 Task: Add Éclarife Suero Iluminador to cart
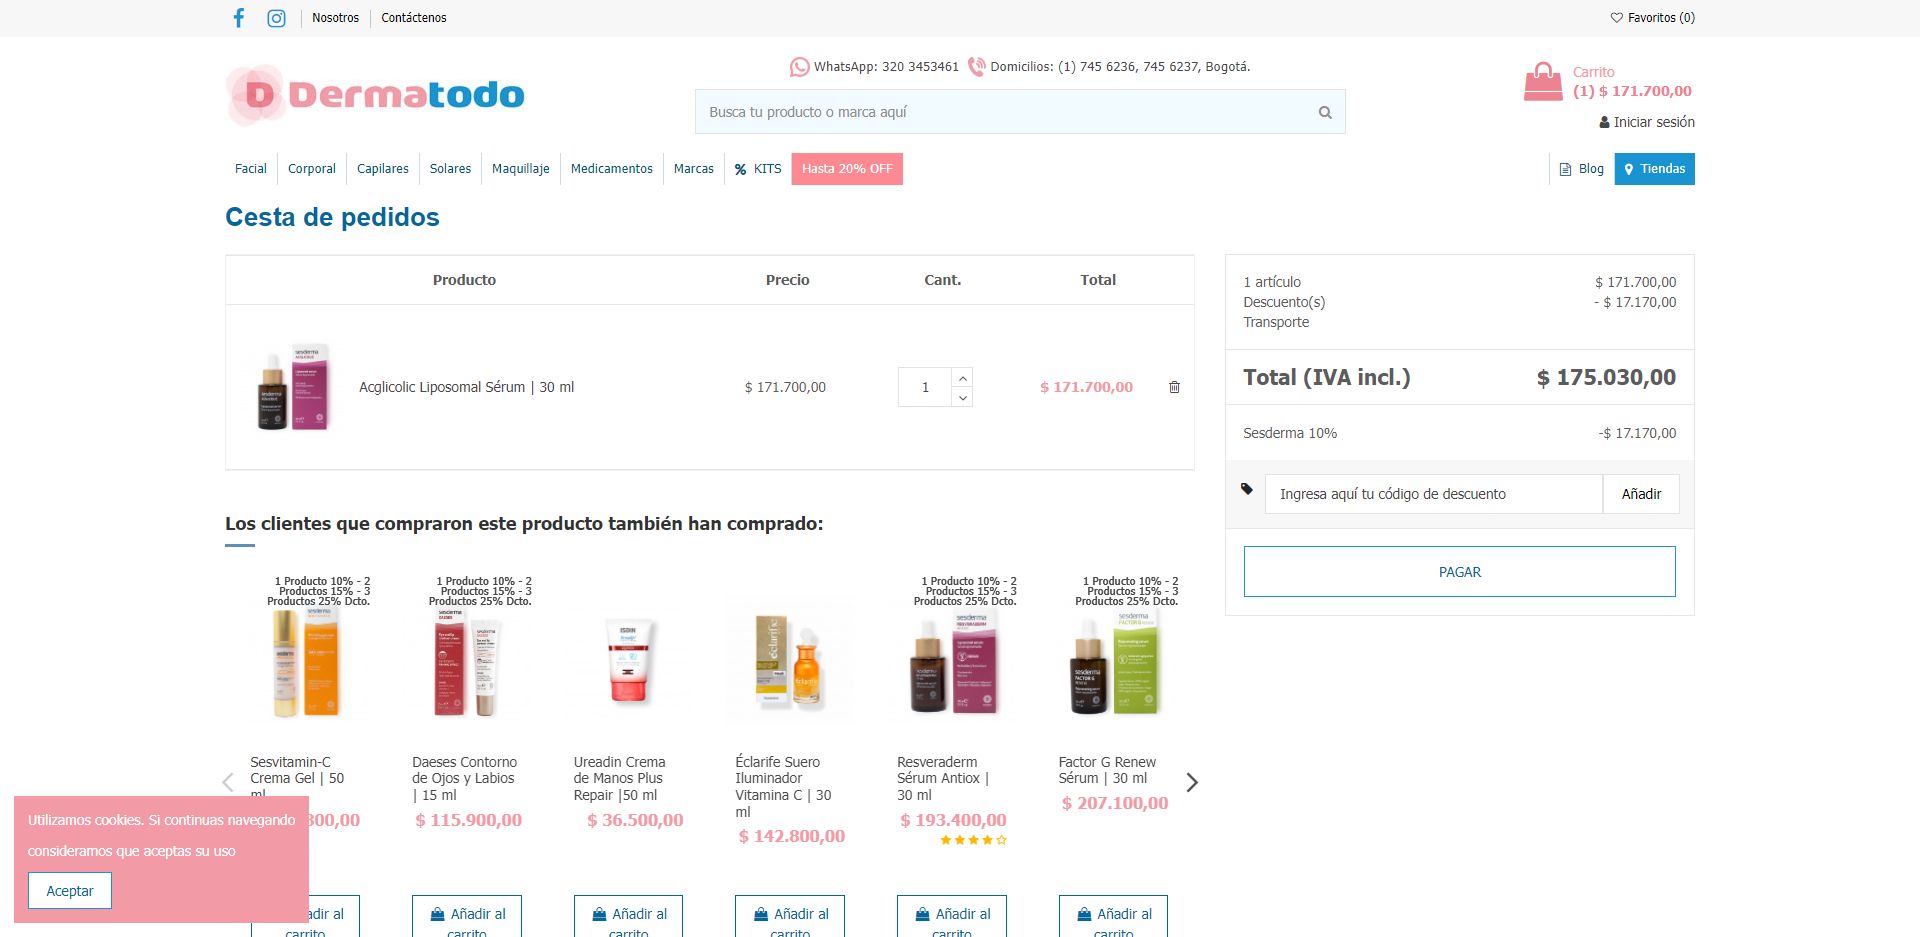(x=790, y=917)
